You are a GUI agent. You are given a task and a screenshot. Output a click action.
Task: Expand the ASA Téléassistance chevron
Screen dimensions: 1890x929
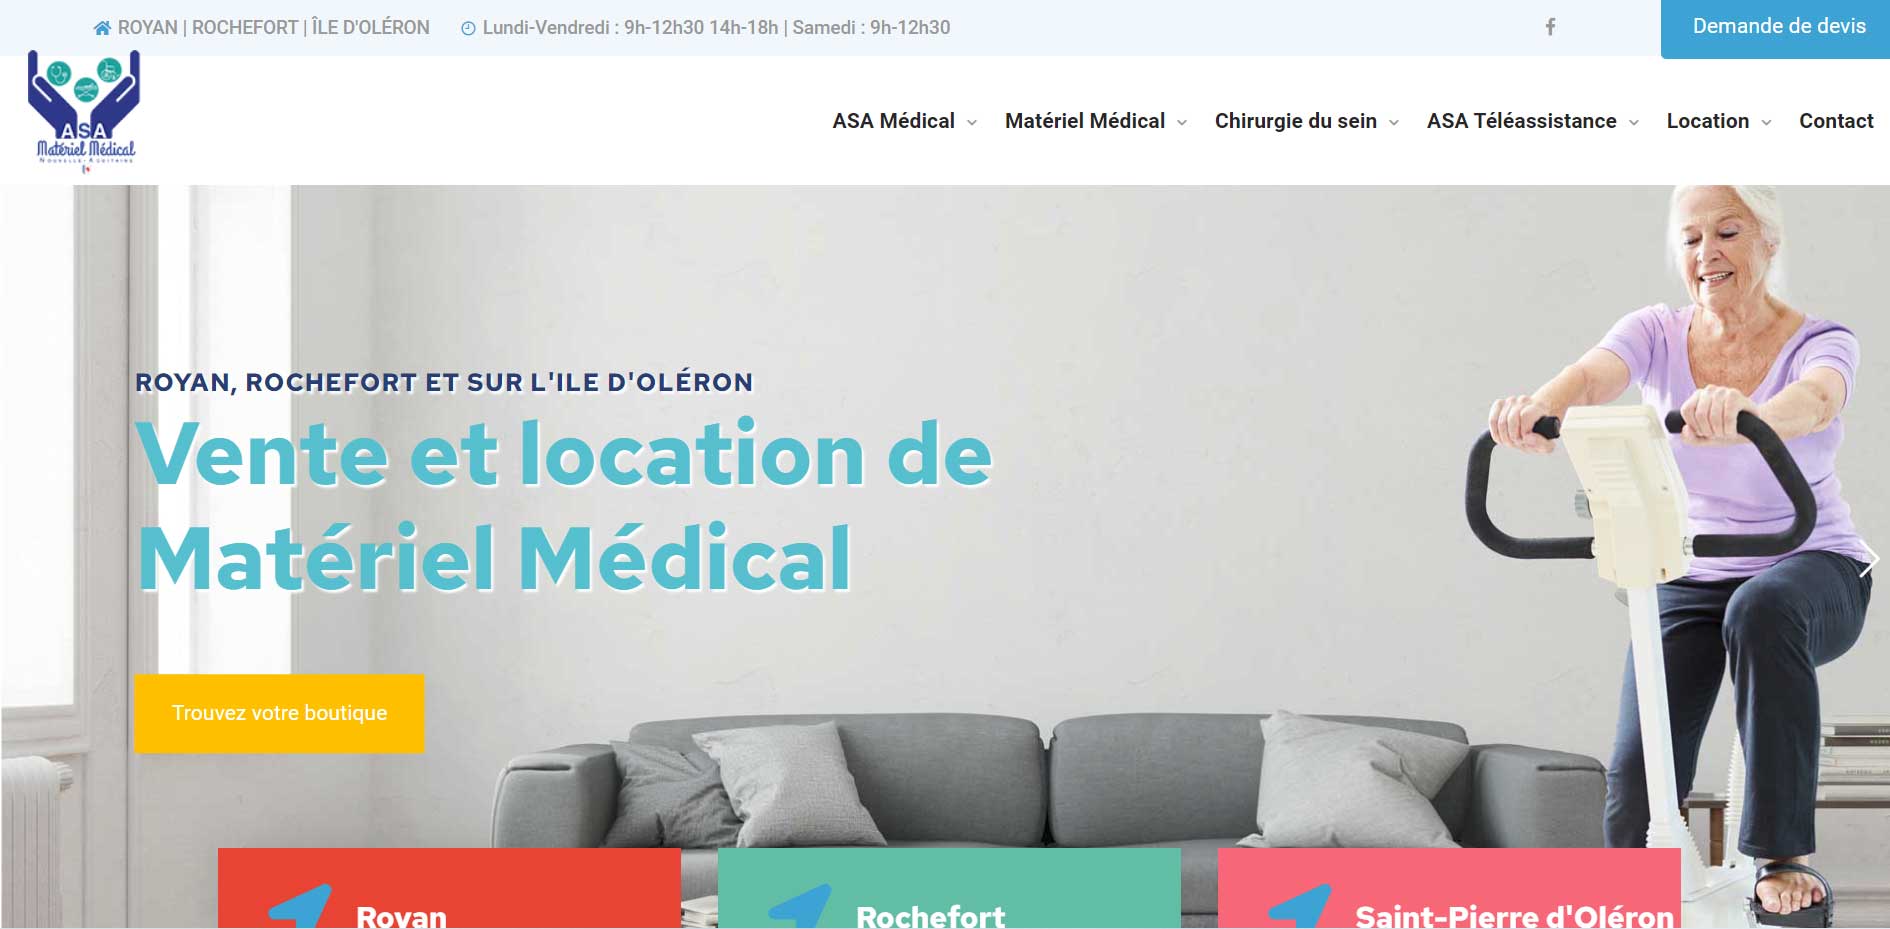click(1634, 122)
